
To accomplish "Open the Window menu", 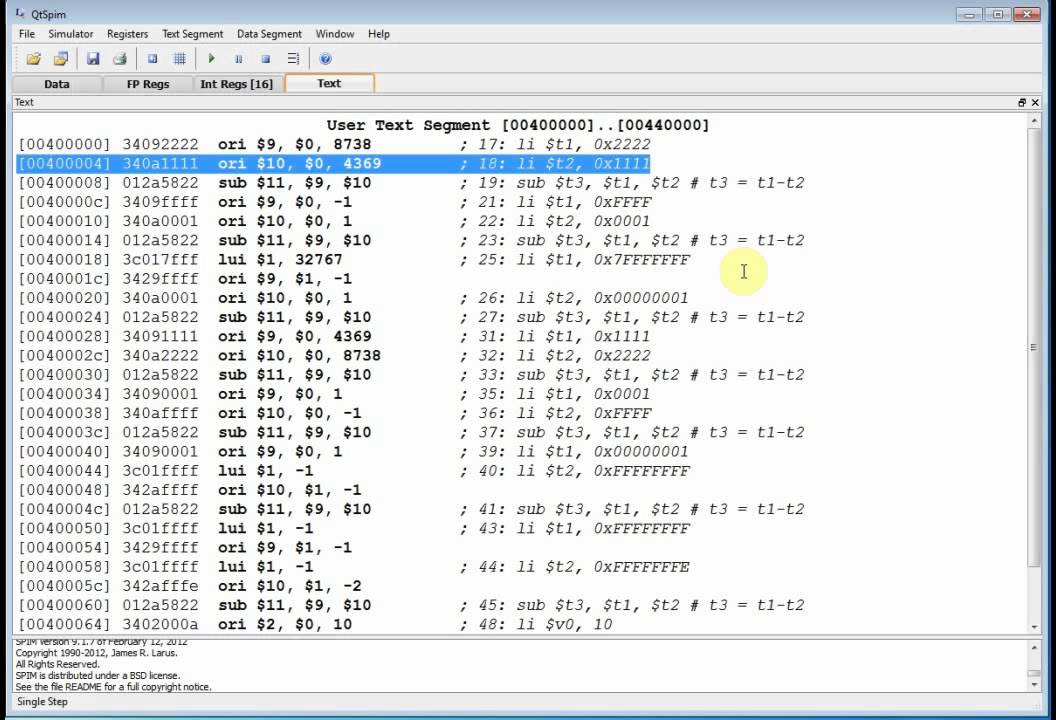I will (x=335, y=34).
